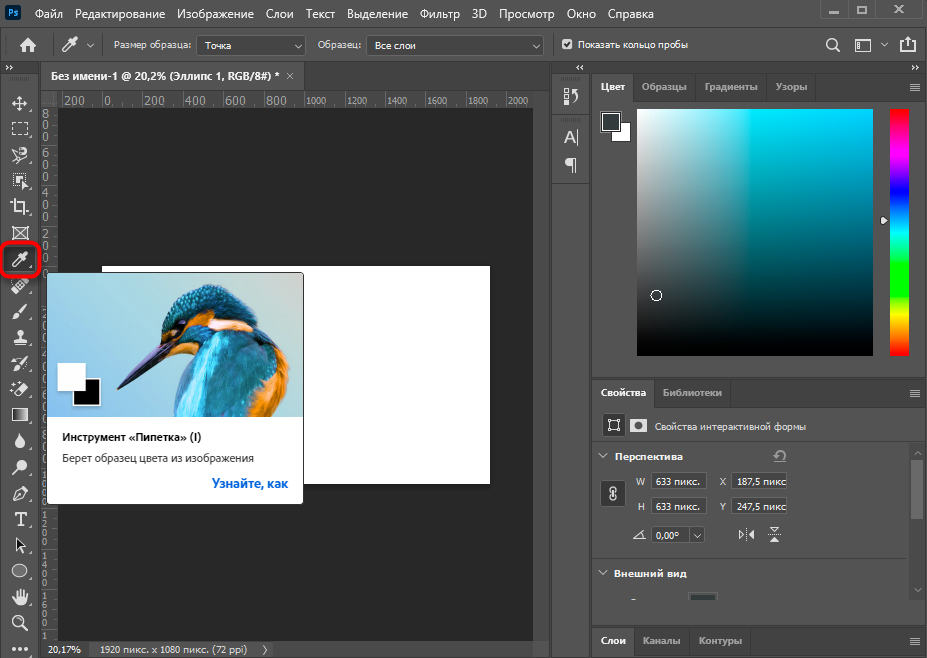Select the Eyedropper tool in toolbar
Image resolution: width=927 pixels, height=658 pixels.
(19, 260)
